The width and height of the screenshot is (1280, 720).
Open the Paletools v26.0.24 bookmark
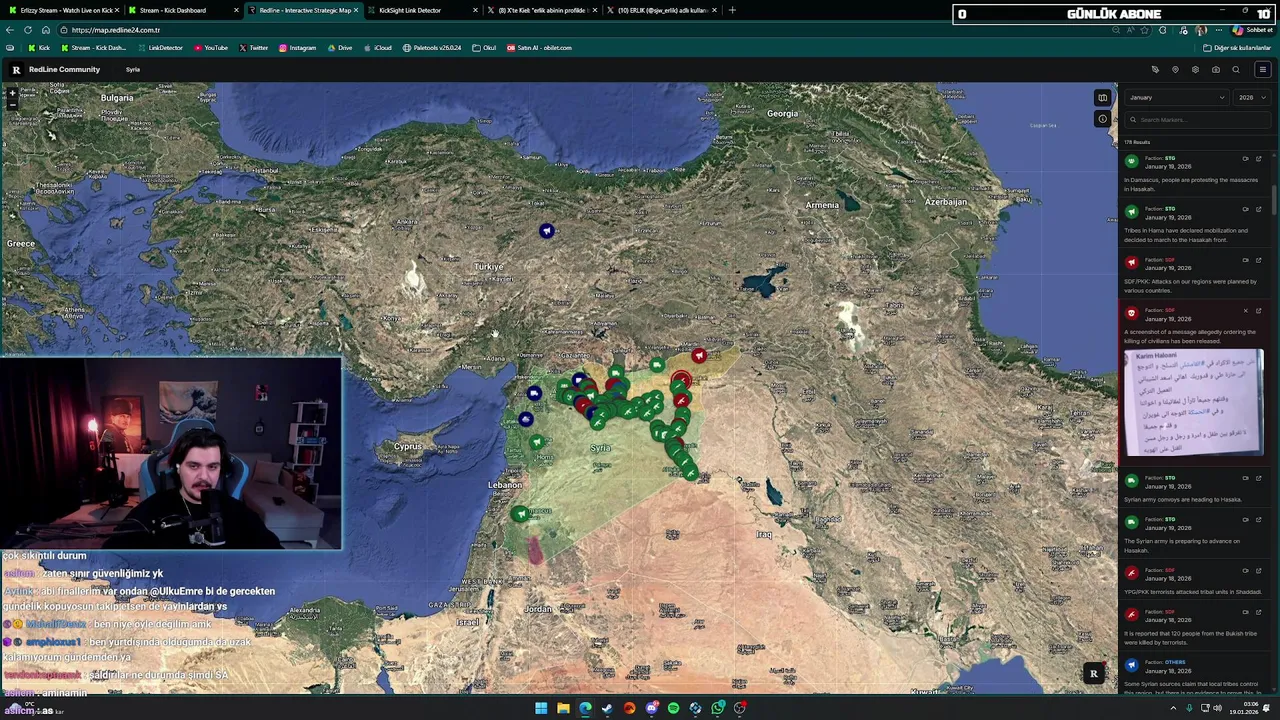coord(432,48)
